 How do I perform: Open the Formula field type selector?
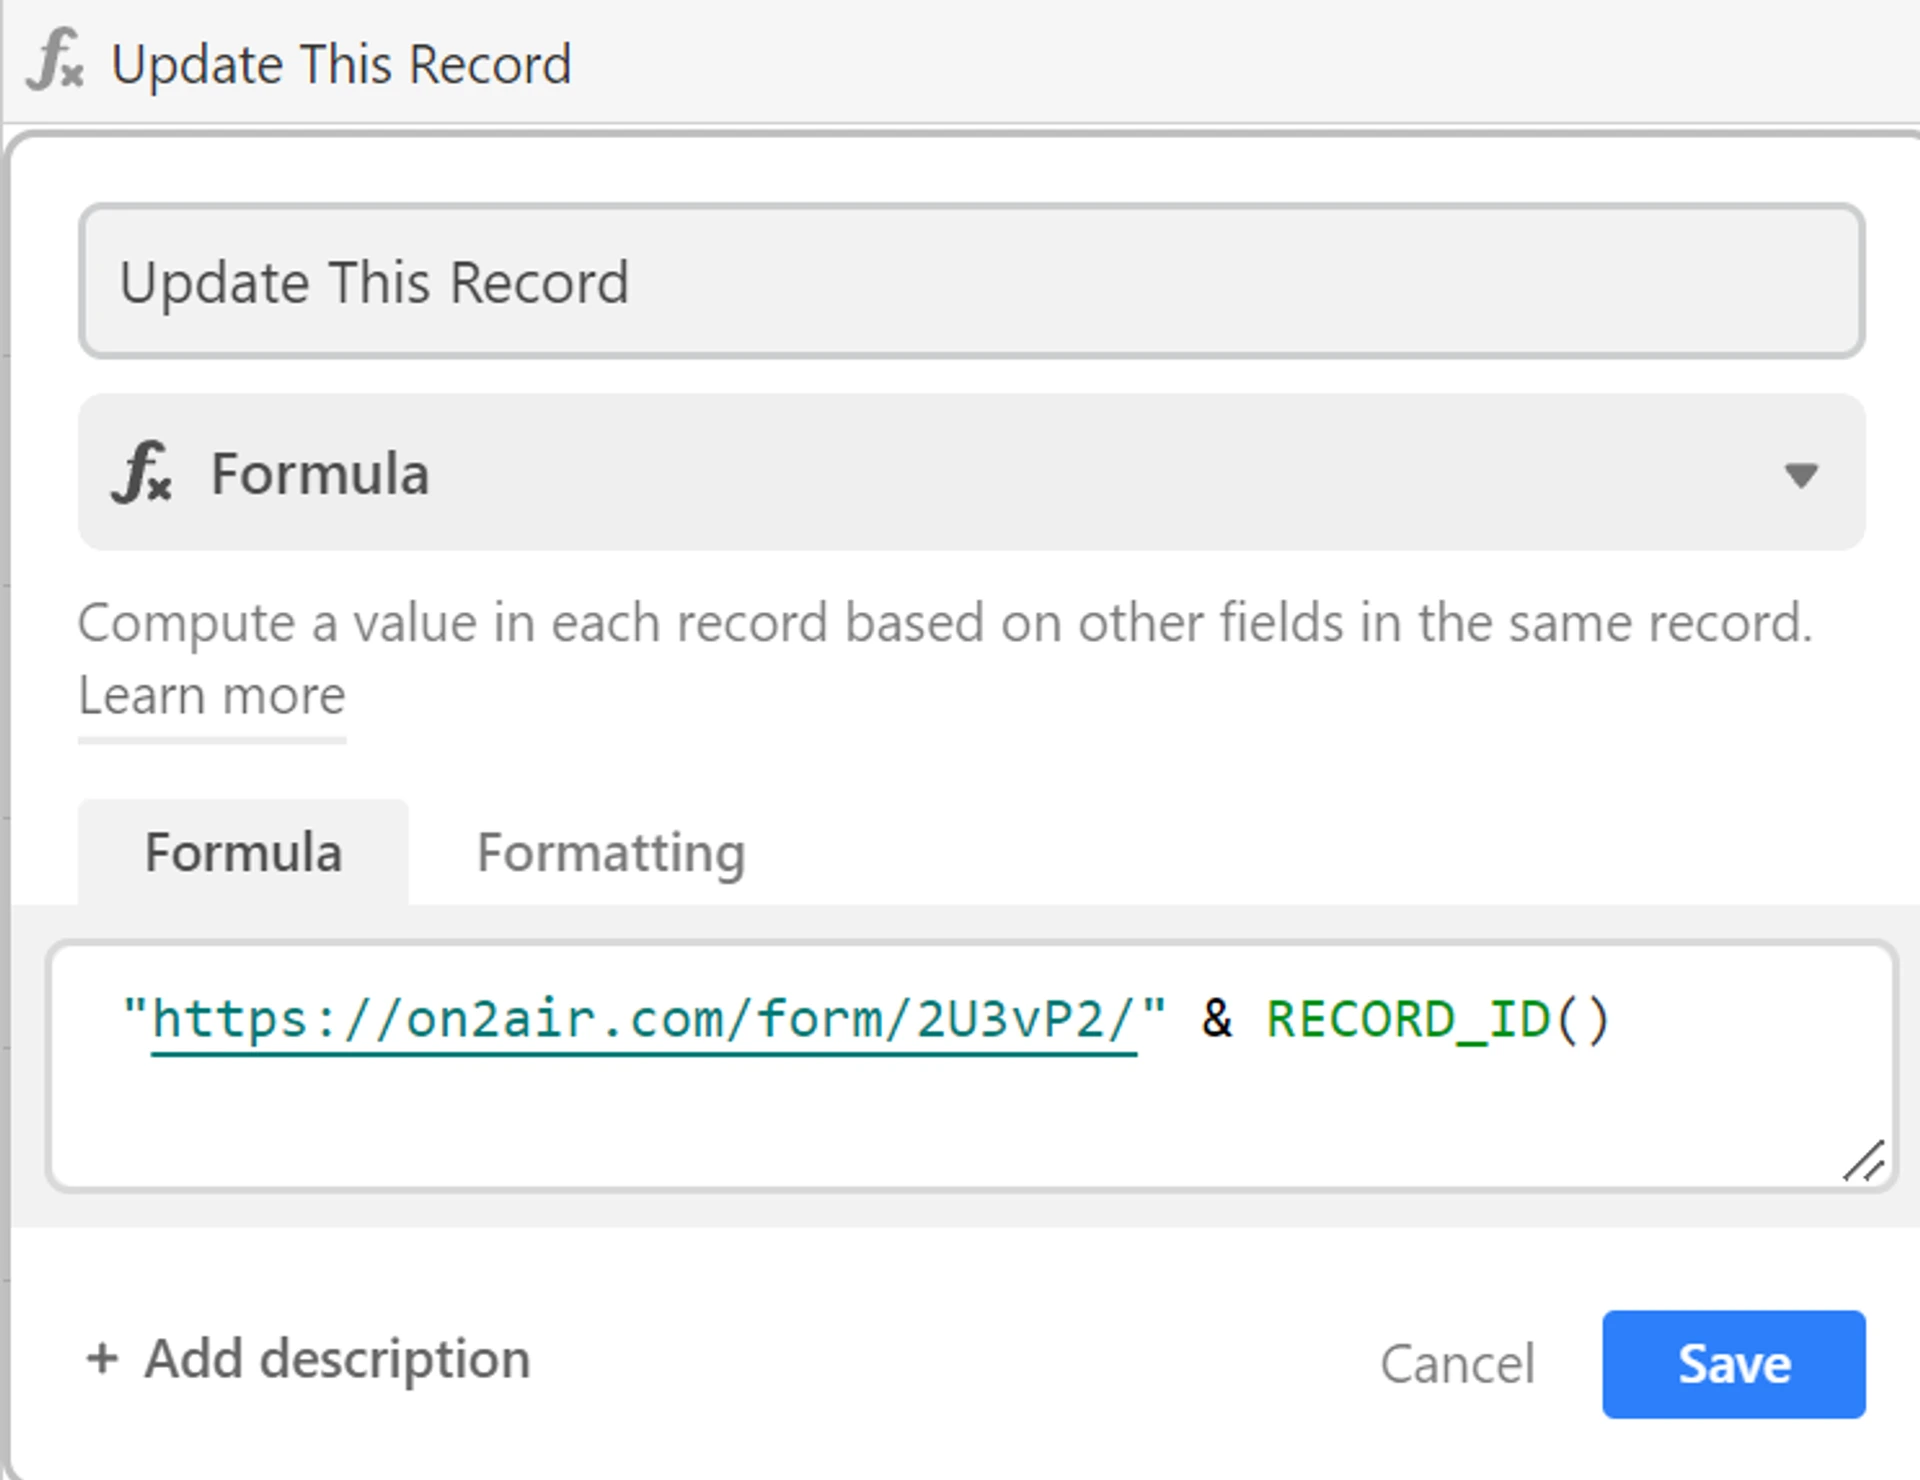click(x=970, y=472)
